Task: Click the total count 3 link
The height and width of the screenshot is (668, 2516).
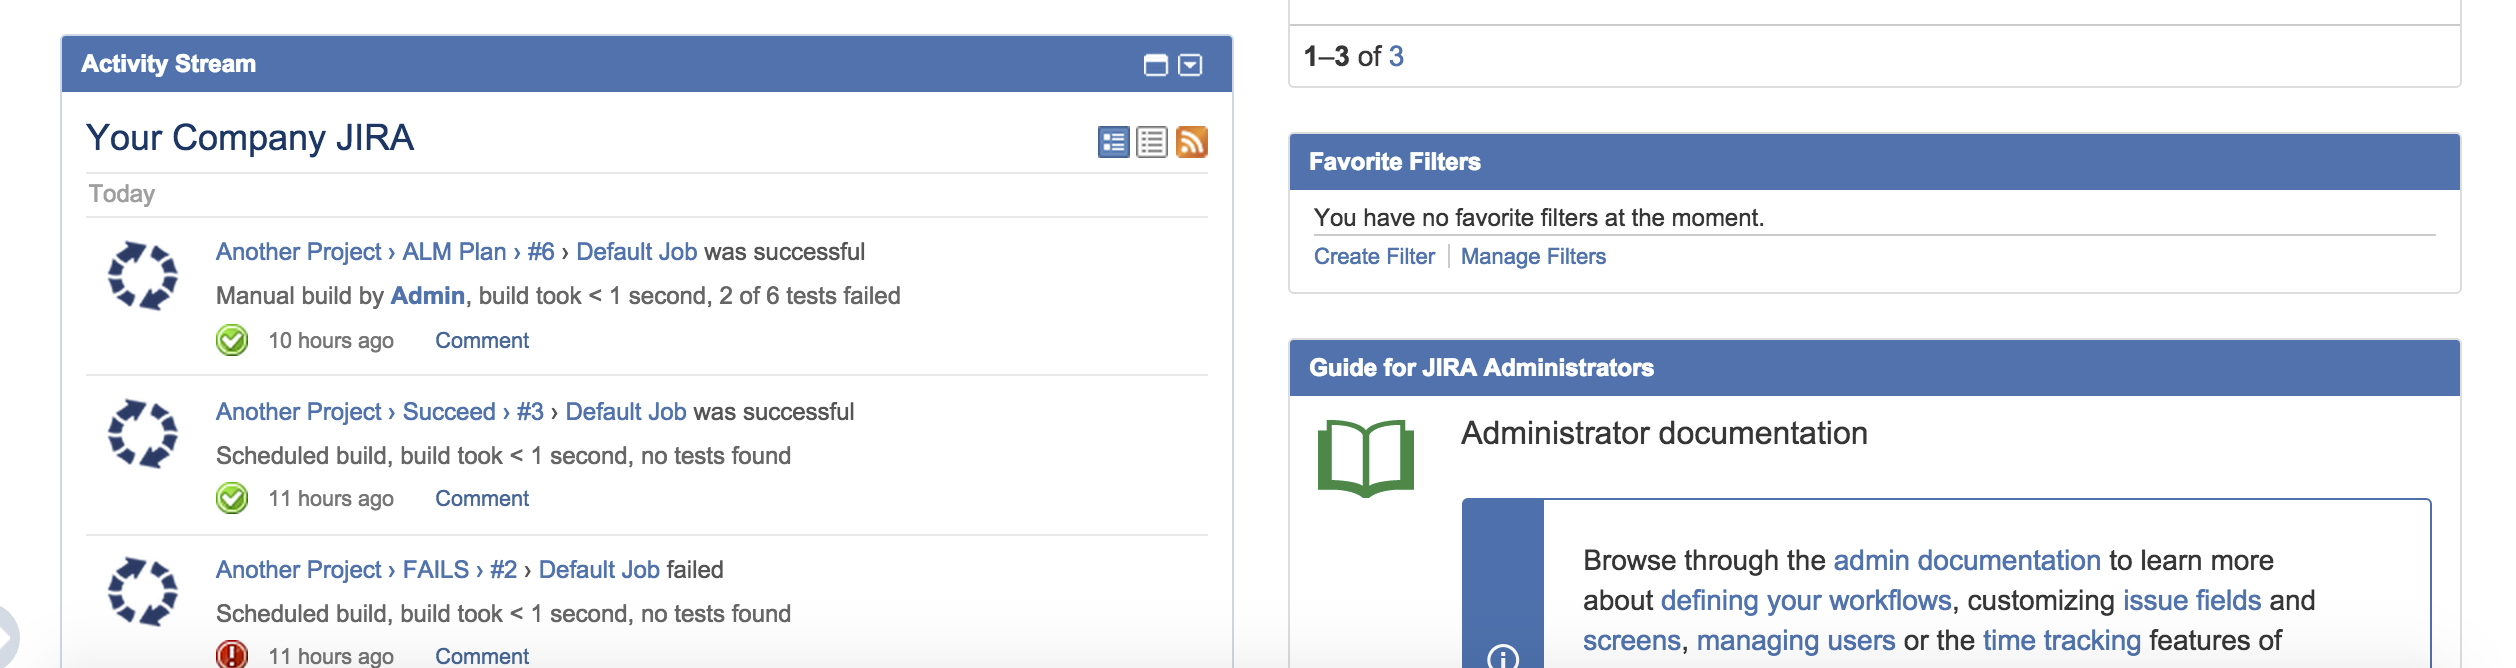Action: pyautogui.click(x=1396, y=57)
